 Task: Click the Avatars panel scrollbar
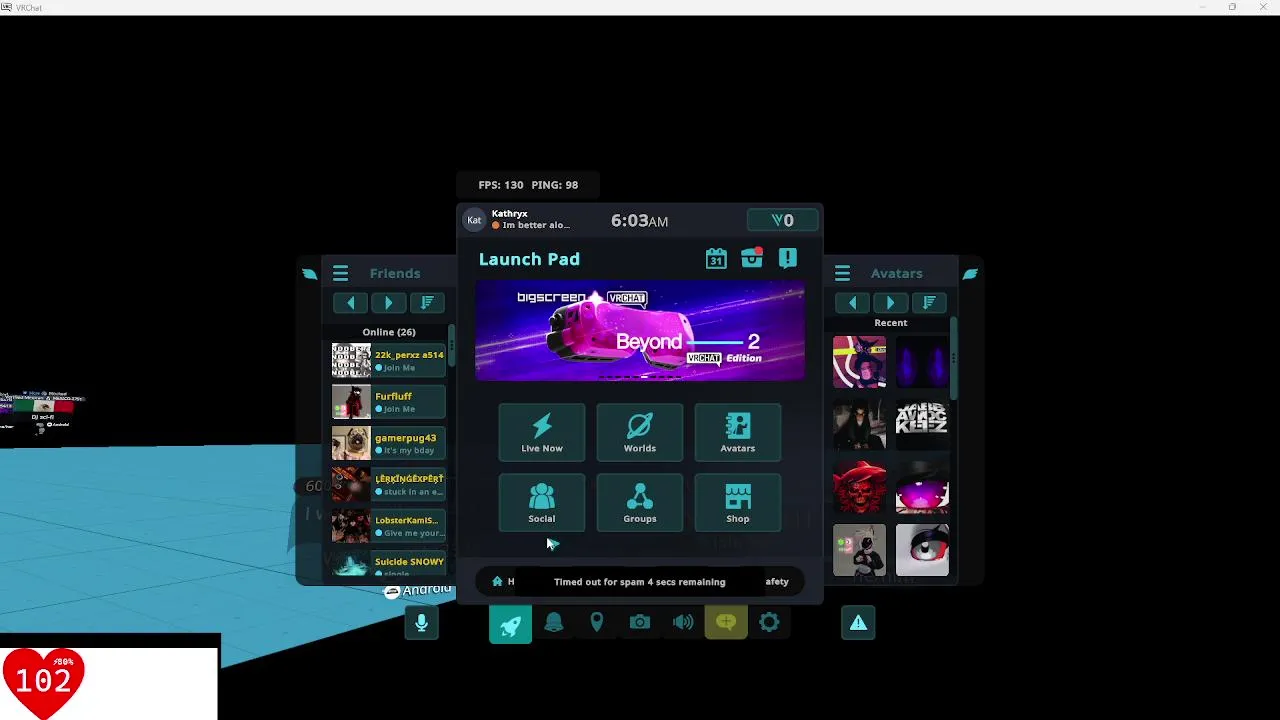954,358
